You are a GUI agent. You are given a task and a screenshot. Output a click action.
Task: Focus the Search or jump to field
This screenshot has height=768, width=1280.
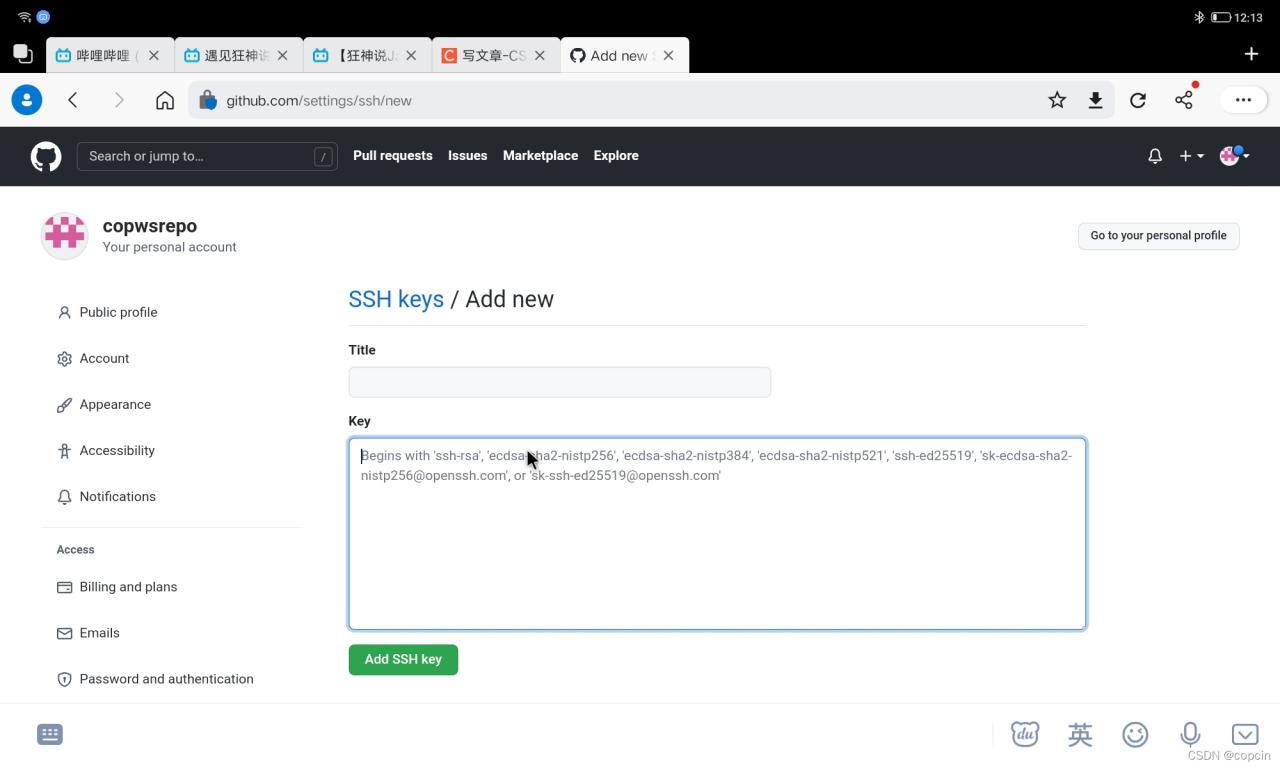(x=208, y=156)
